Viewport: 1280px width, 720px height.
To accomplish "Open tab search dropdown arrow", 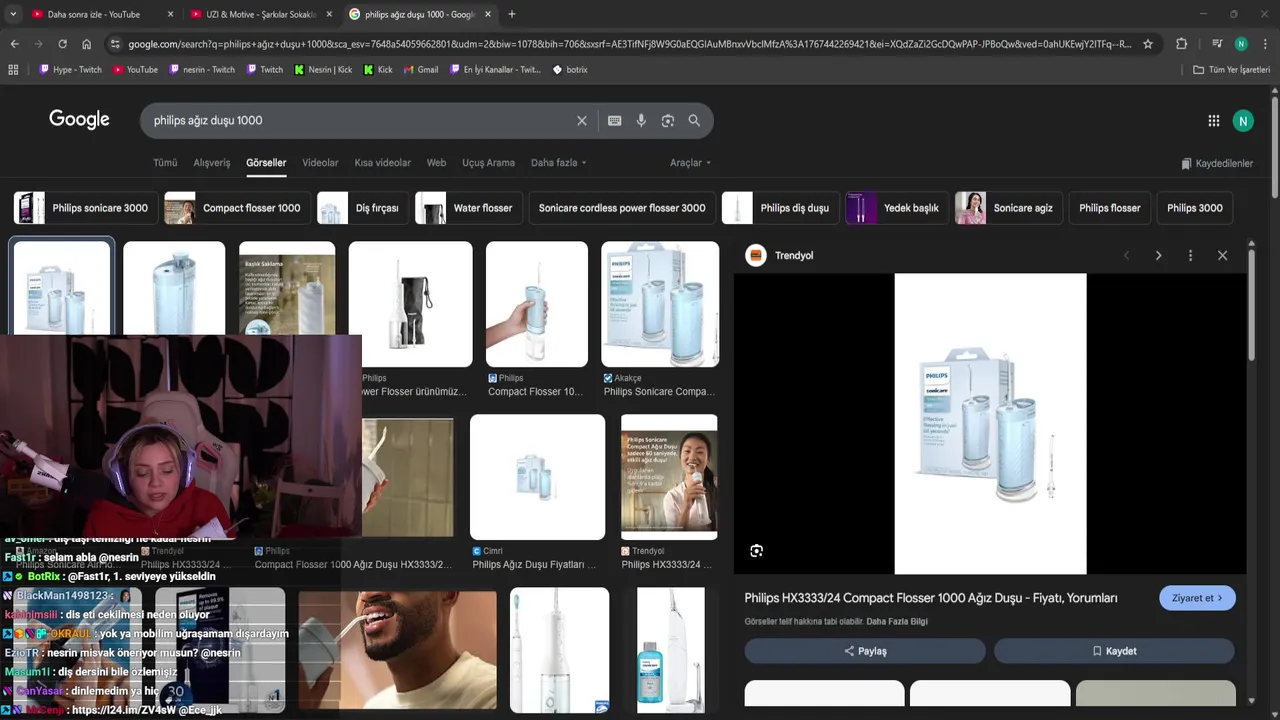I will 13,14.
